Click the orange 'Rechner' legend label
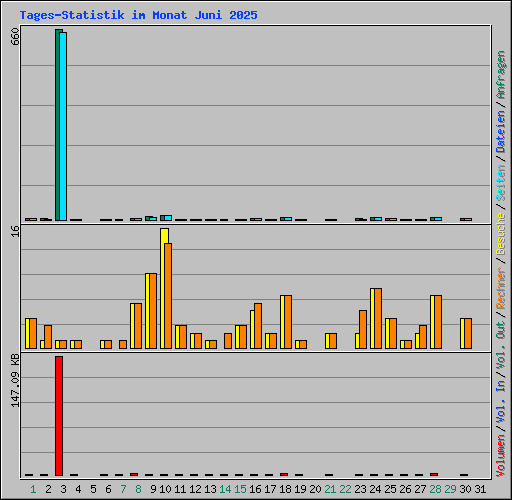 click(501, 288)
